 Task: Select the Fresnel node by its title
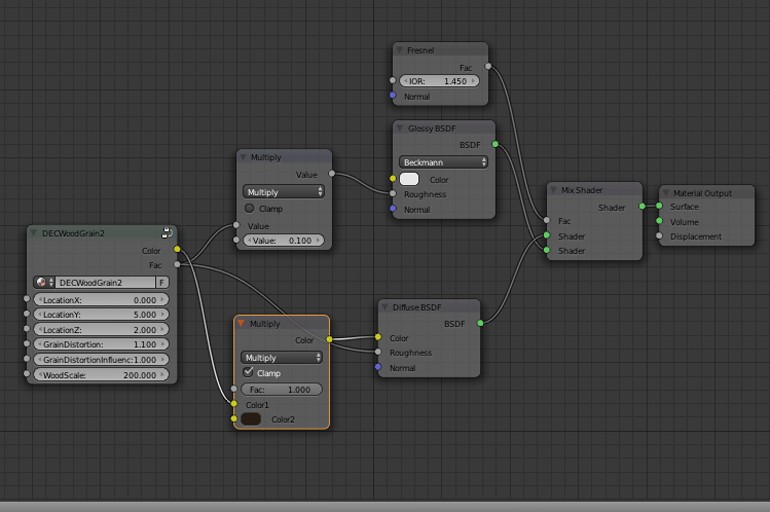[420, 50]
